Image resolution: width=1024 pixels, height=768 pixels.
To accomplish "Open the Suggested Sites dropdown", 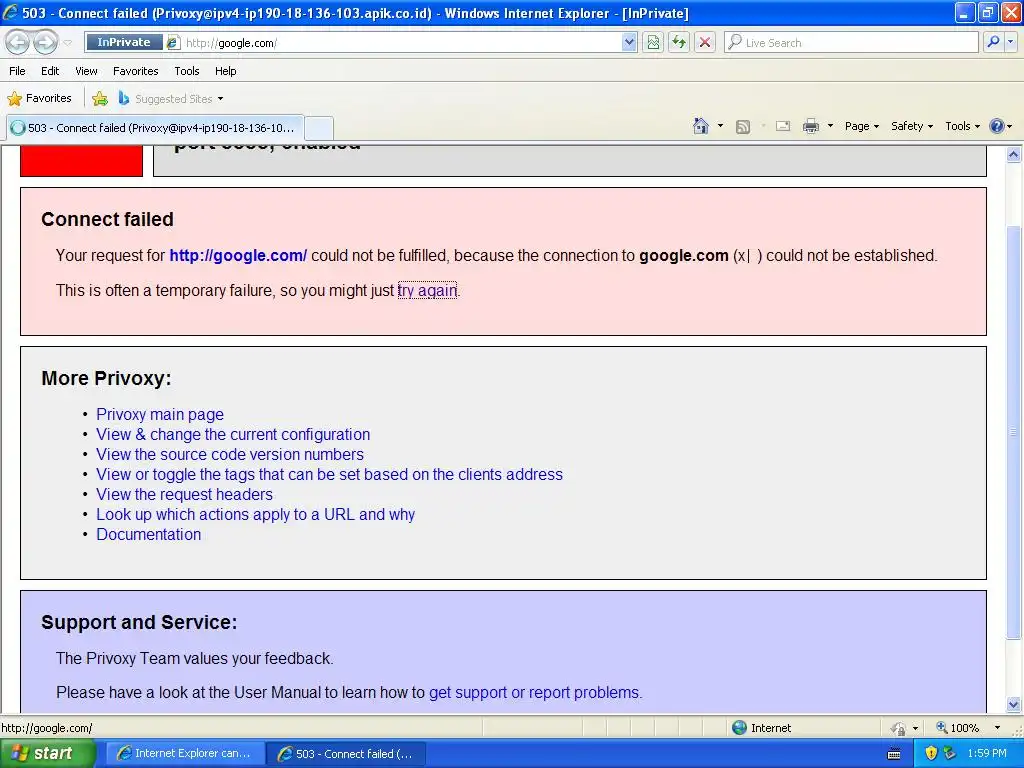I will coord(171,99).
